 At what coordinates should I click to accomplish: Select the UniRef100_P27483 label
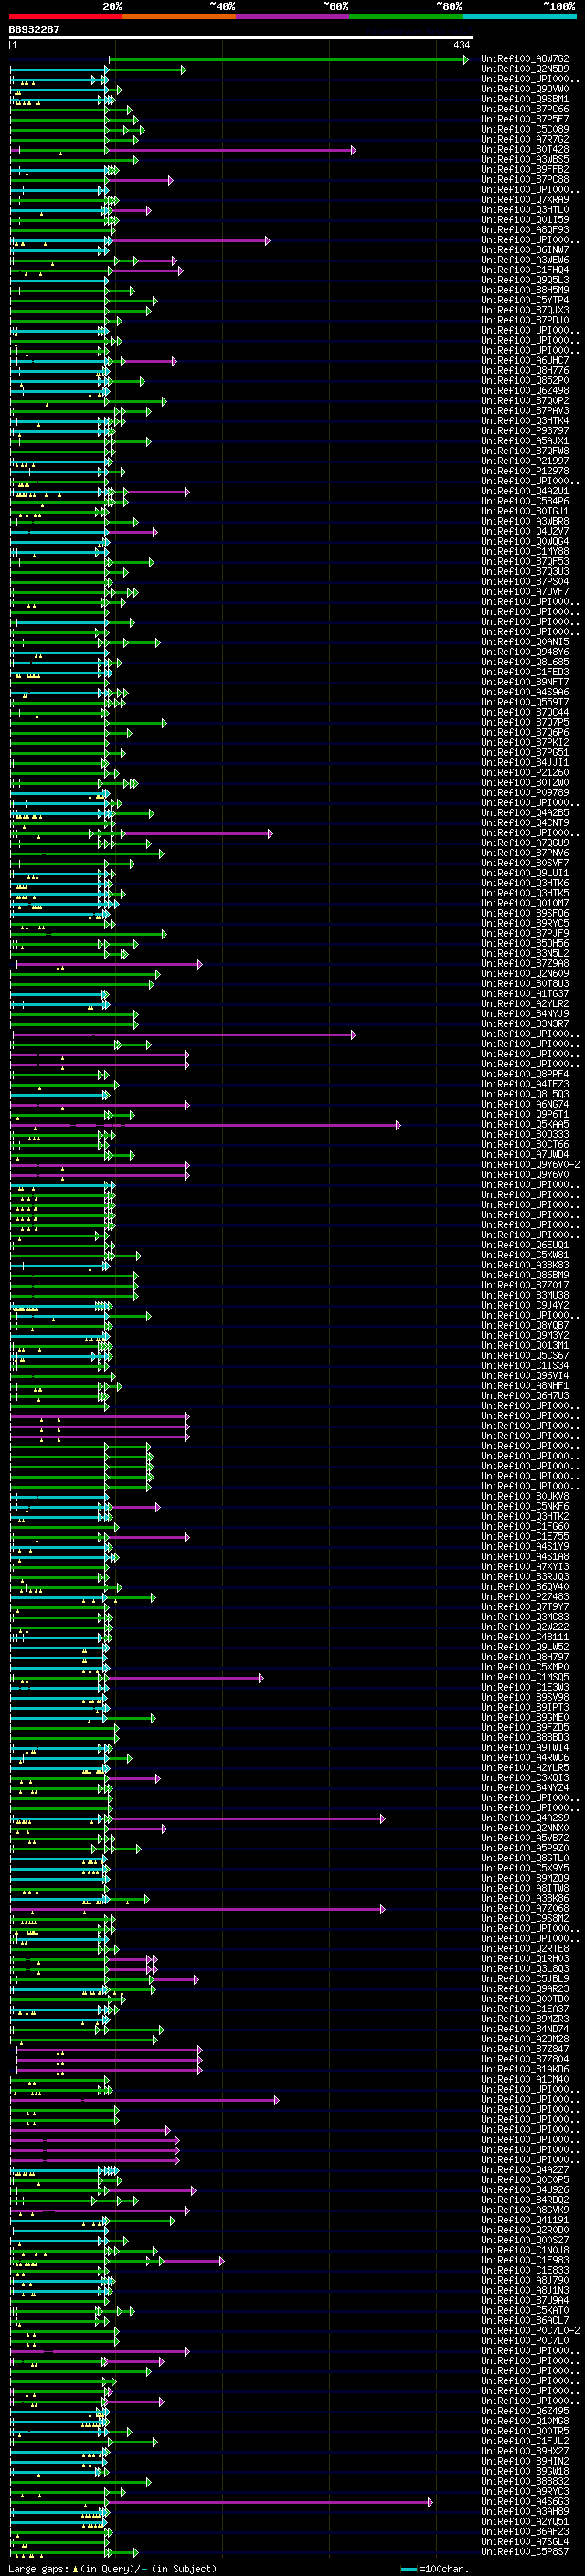point(525,1596)
